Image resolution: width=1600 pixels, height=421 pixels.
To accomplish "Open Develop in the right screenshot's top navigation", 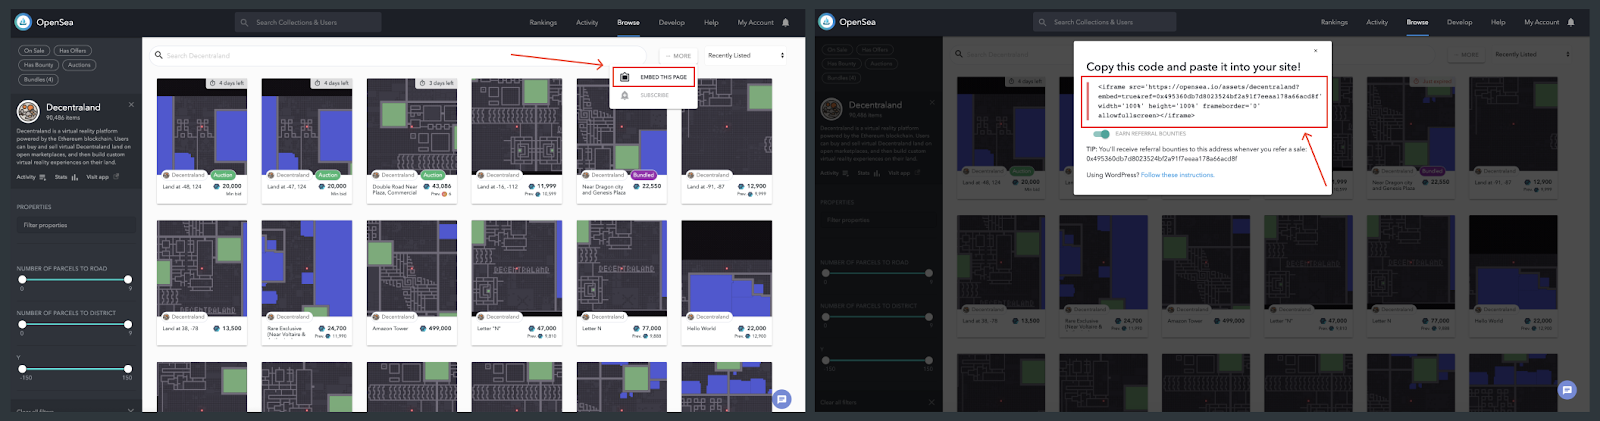I will pyautogui.click(x=1459, y=22).
